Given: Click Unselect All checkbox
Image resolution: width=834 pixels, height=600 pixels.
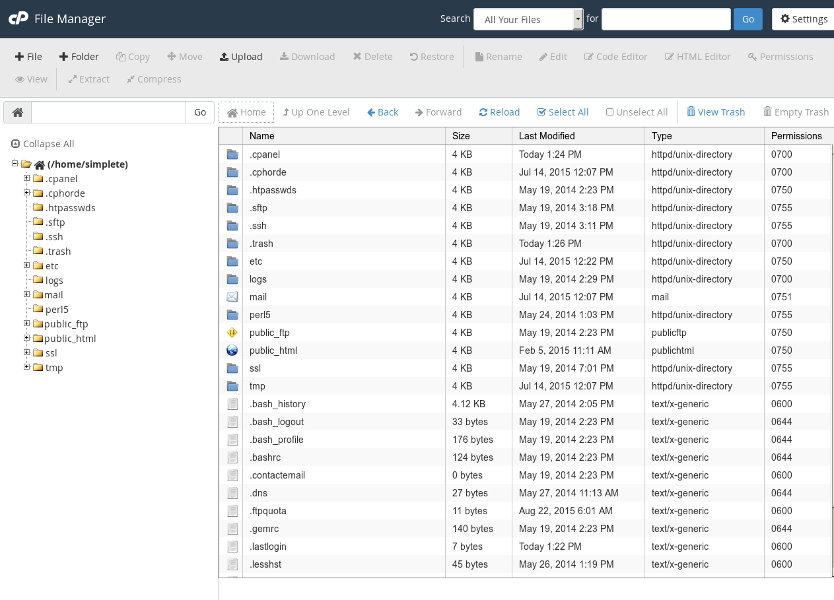Looking at the screenshot, I should click(x=637, y=112).
